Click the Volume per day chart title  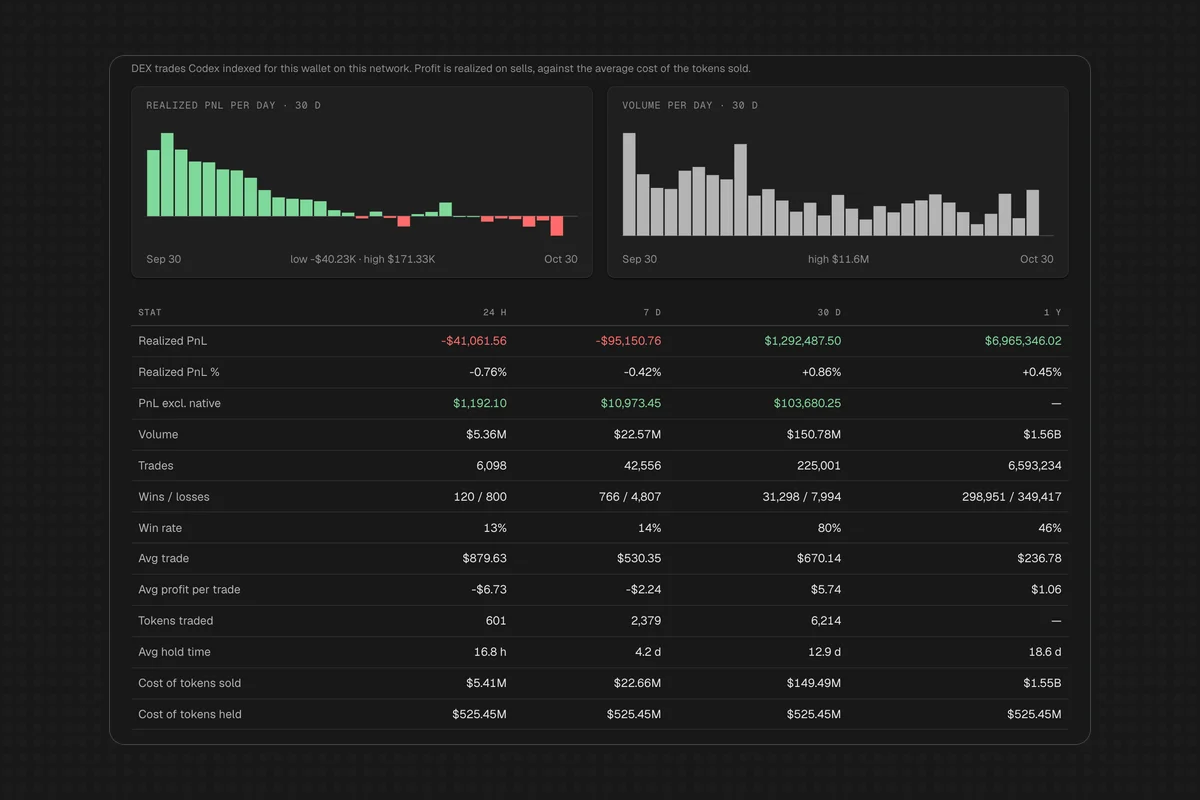coord(690,105)
